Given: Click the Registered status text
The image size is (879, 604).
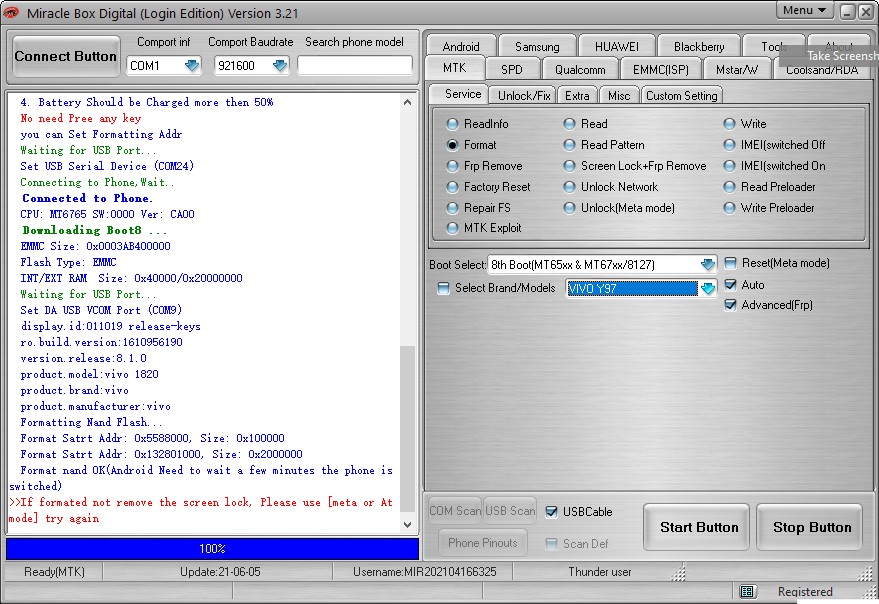Looking at the screenshot, I should (x=805, y=592).
